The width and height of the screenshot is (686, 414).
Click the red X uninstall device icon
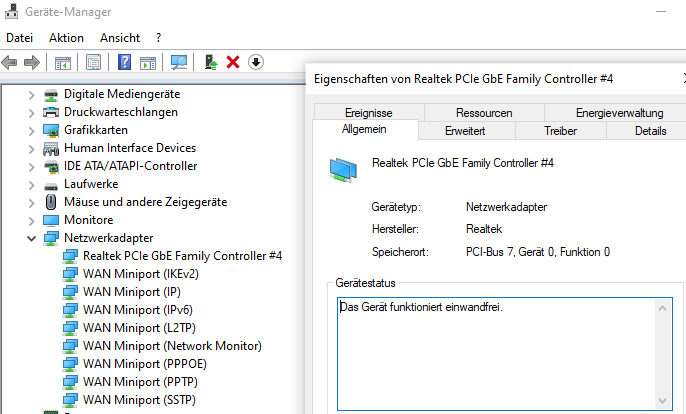click(x=233, y=62)
